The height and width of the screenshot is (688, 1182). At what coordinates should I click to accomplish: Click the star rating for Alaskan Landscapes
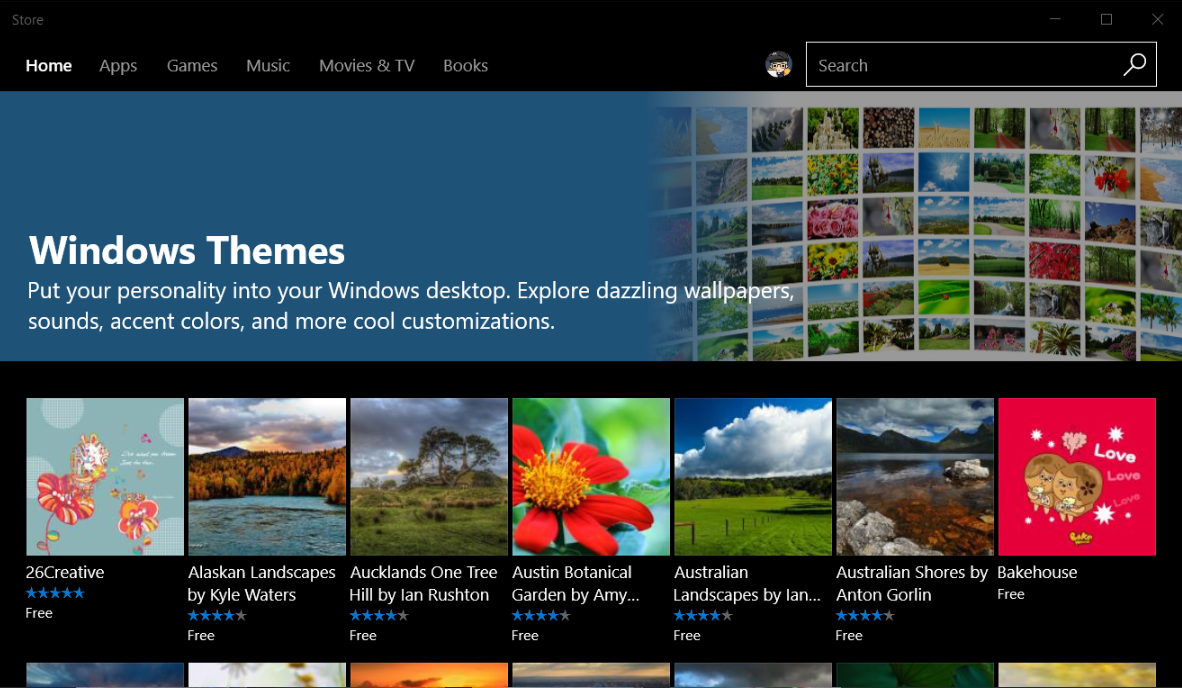point(217,616)
